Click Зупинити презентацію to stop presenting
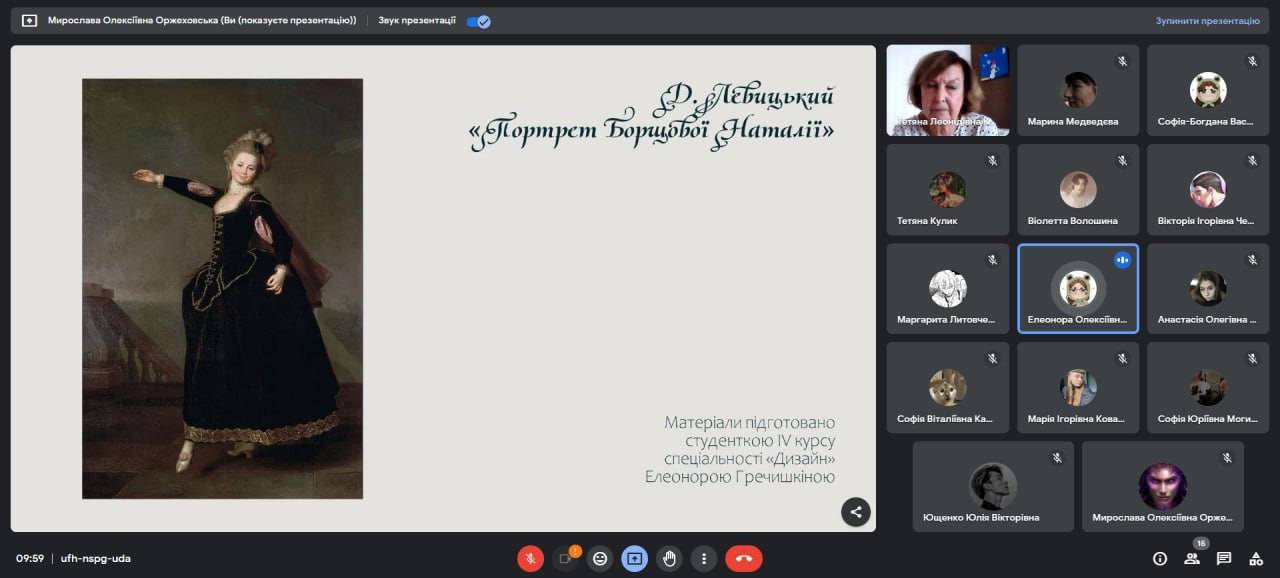Screen dimensions: 1280x578 1207,21
